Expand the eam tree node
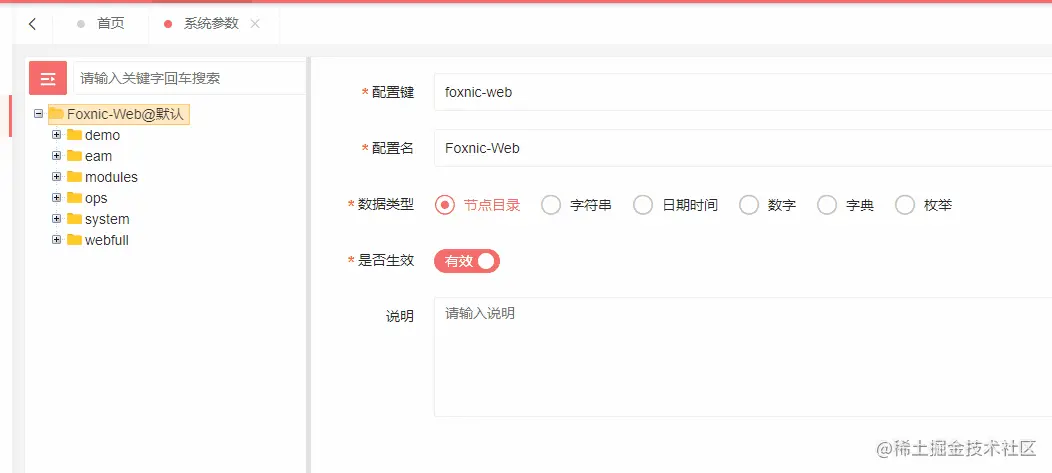1052x473 pixels. [56, 156]
